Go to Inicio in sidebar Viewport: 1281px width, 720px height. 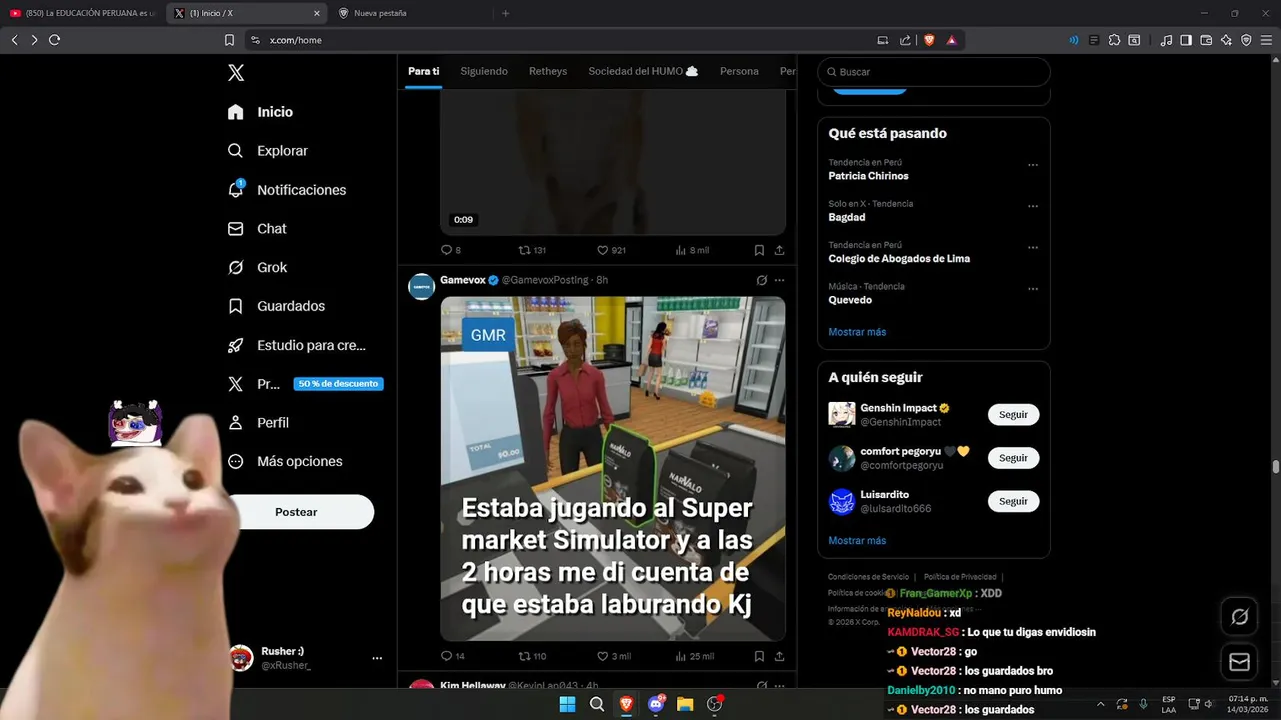click(x=261, y=112)
